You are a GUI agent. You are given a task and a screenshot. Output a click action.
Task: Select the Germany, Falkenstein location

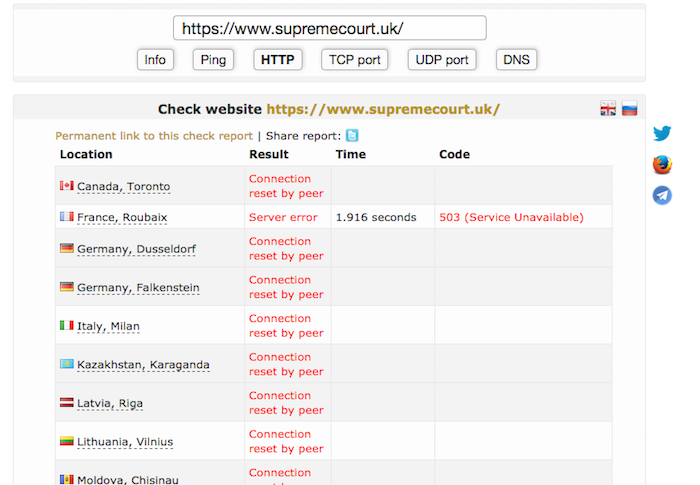point(138,288)
